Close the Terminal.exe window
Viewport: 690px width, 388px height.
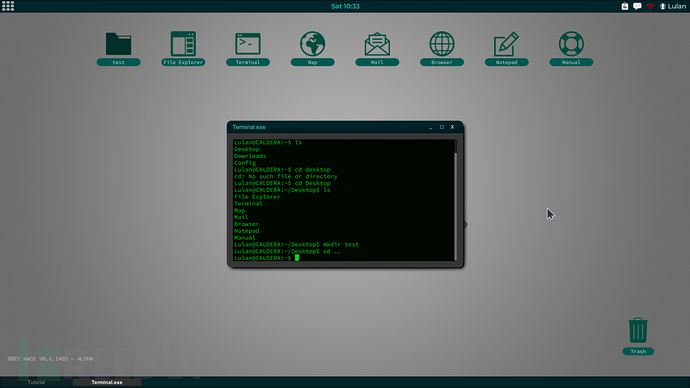452,127
